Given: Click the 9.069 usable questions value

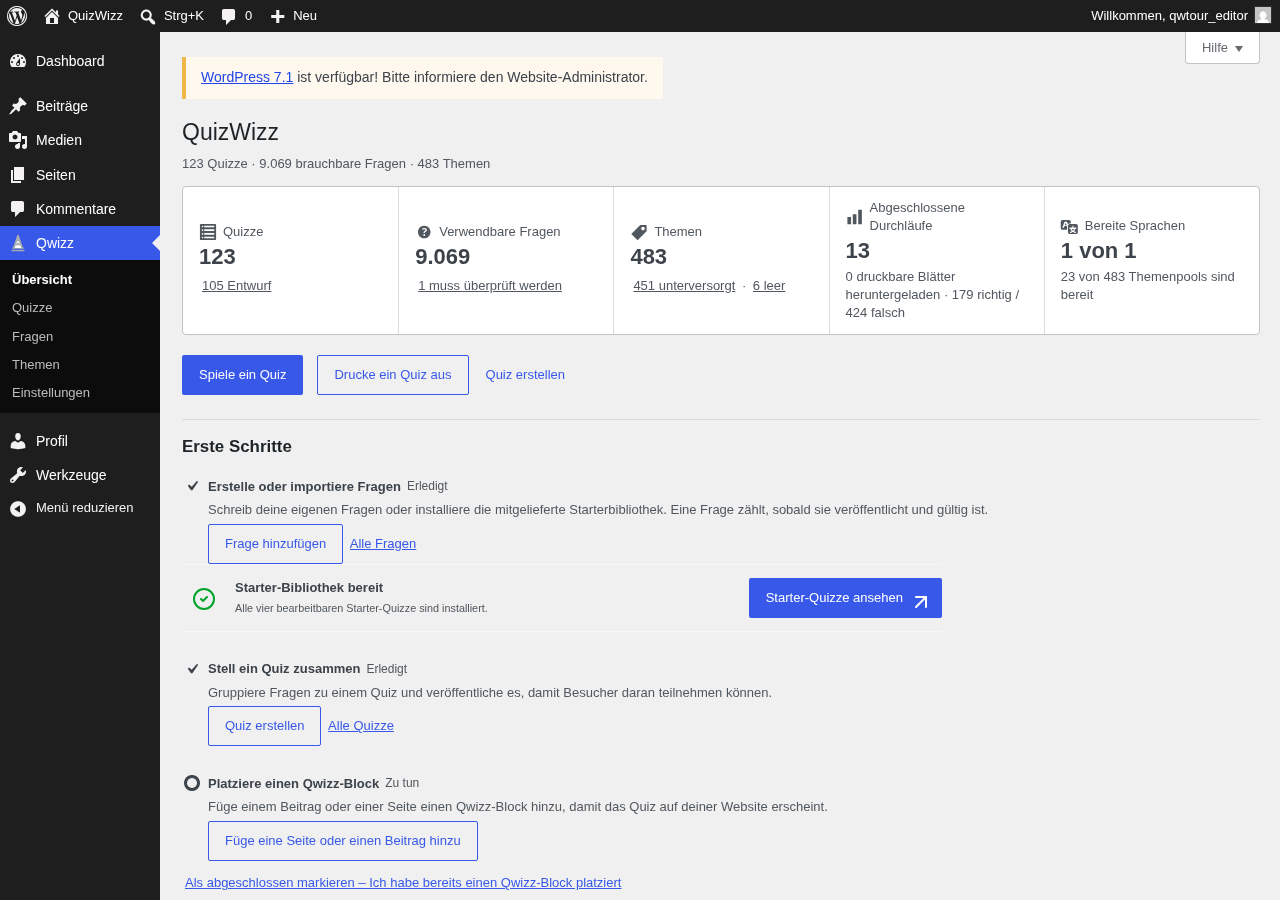Looking at the screenshot, I should pos(442,257).
